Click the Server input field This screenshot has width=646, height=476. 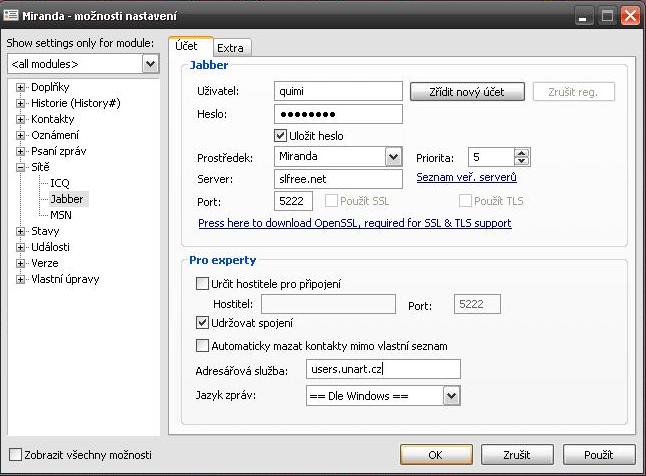click(337, 179)
